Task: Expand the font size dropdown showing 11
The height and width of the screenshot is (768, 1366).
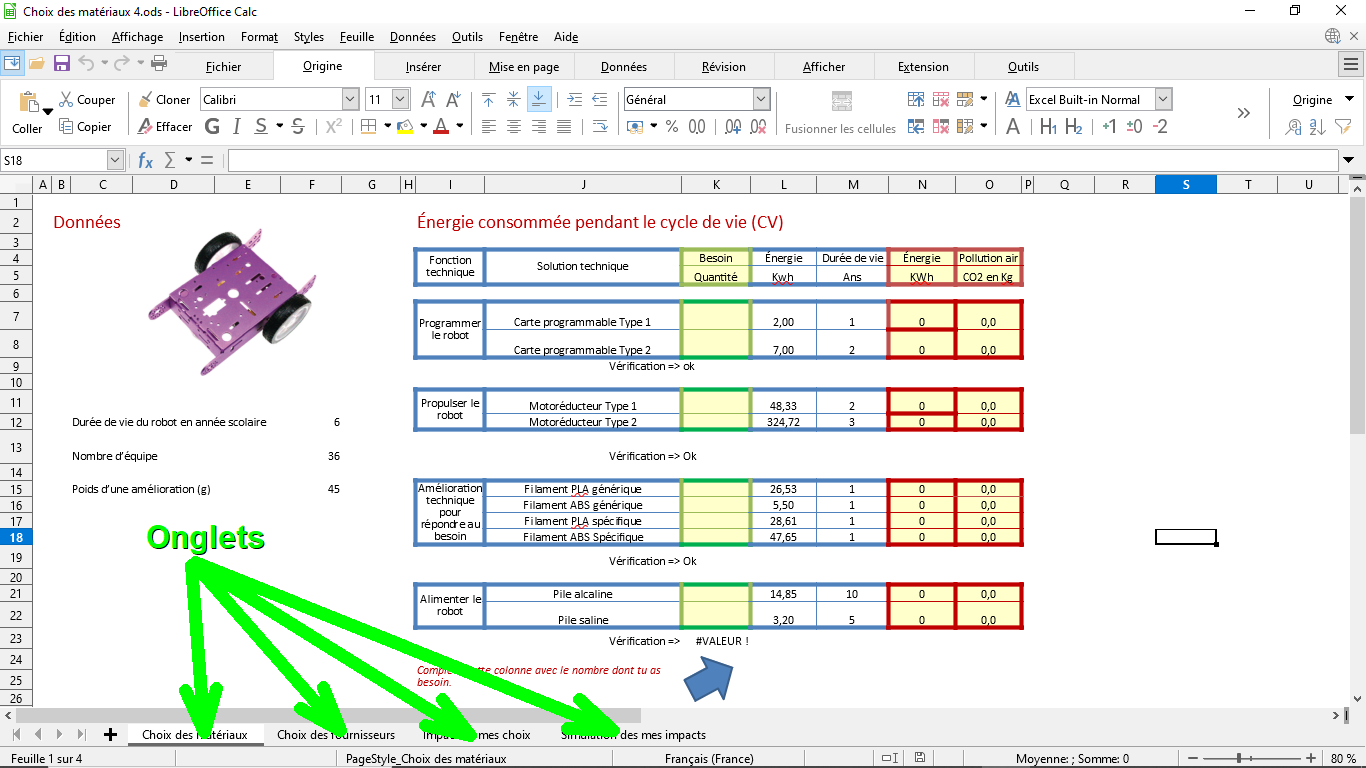Action: (x=401, y=100)
